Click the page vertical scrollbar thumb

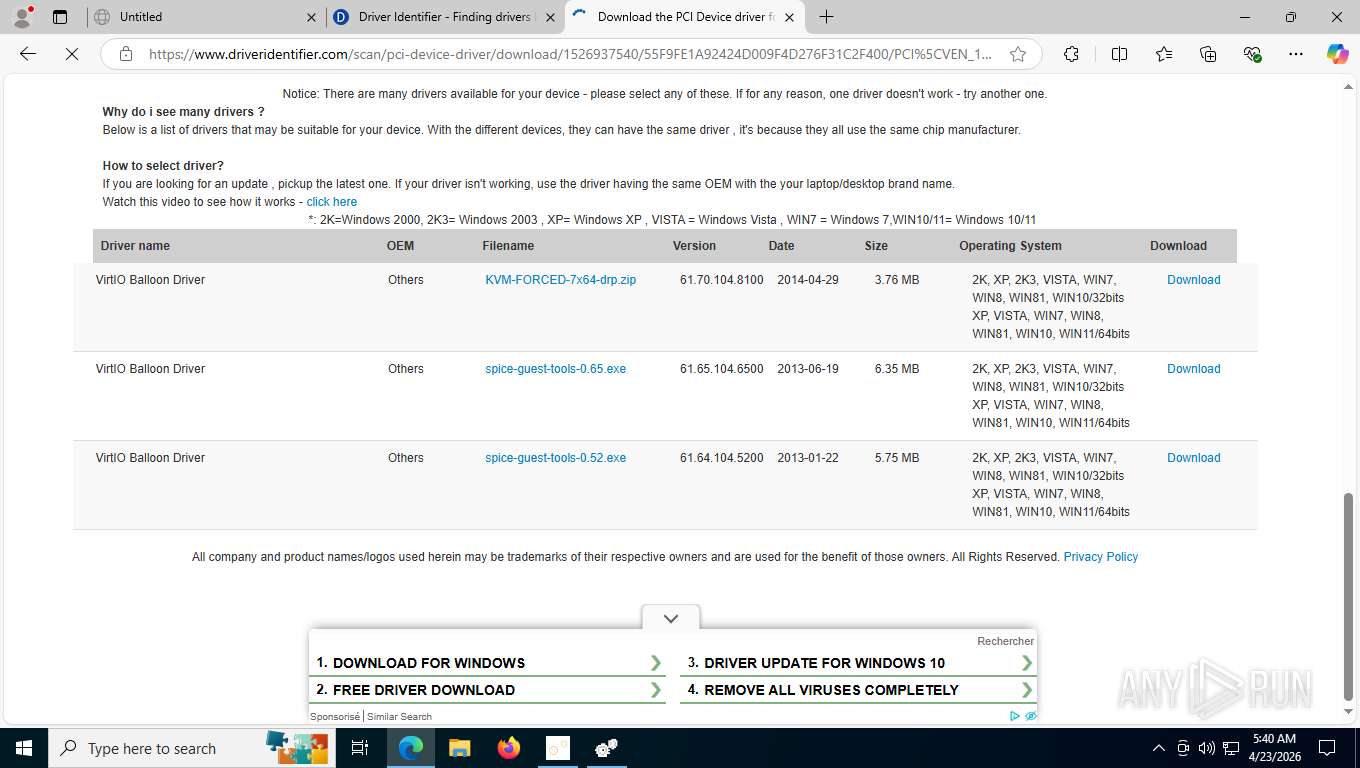pos(1348,596)
